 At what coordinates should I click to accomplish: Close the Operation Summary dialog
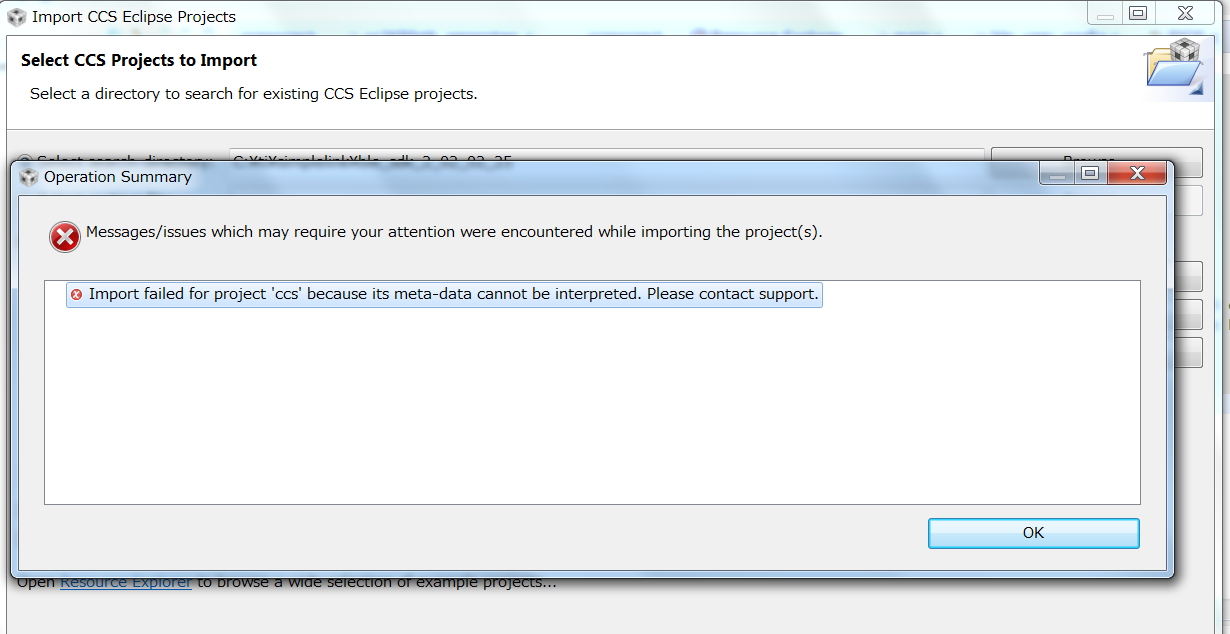1137,173
